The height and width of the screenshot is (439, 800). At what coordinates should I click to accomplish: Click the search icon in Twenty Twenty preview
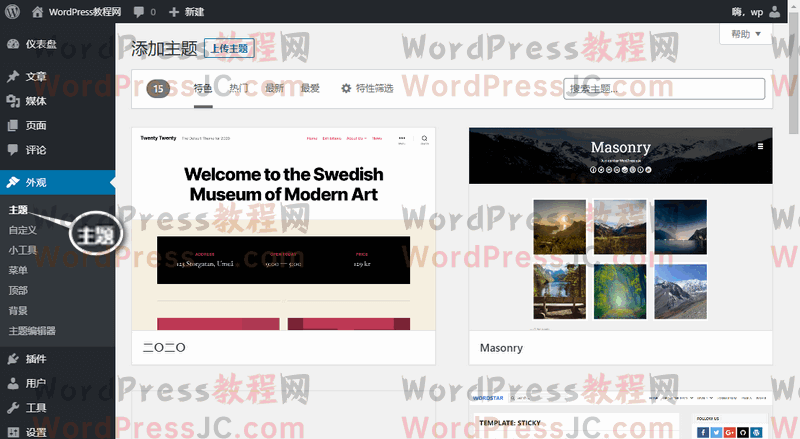(x=424, y=138)
